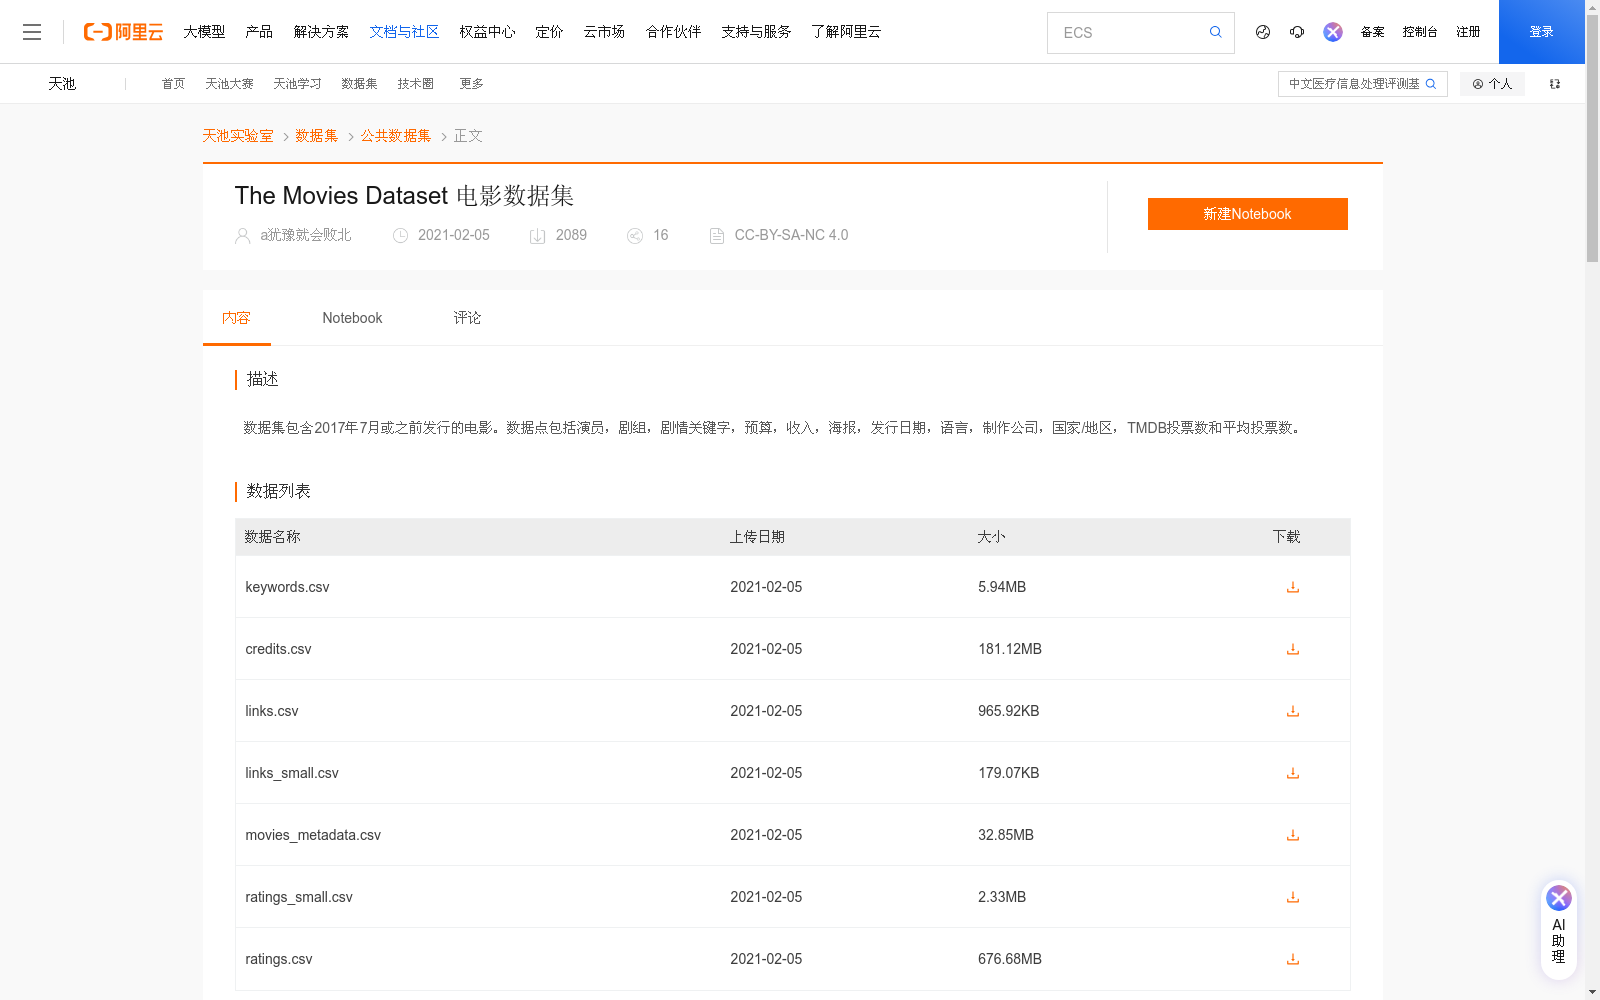Switch to the Notebook tab
The width and height of the screenshot is (1600, 1000).
coord(352,318)
